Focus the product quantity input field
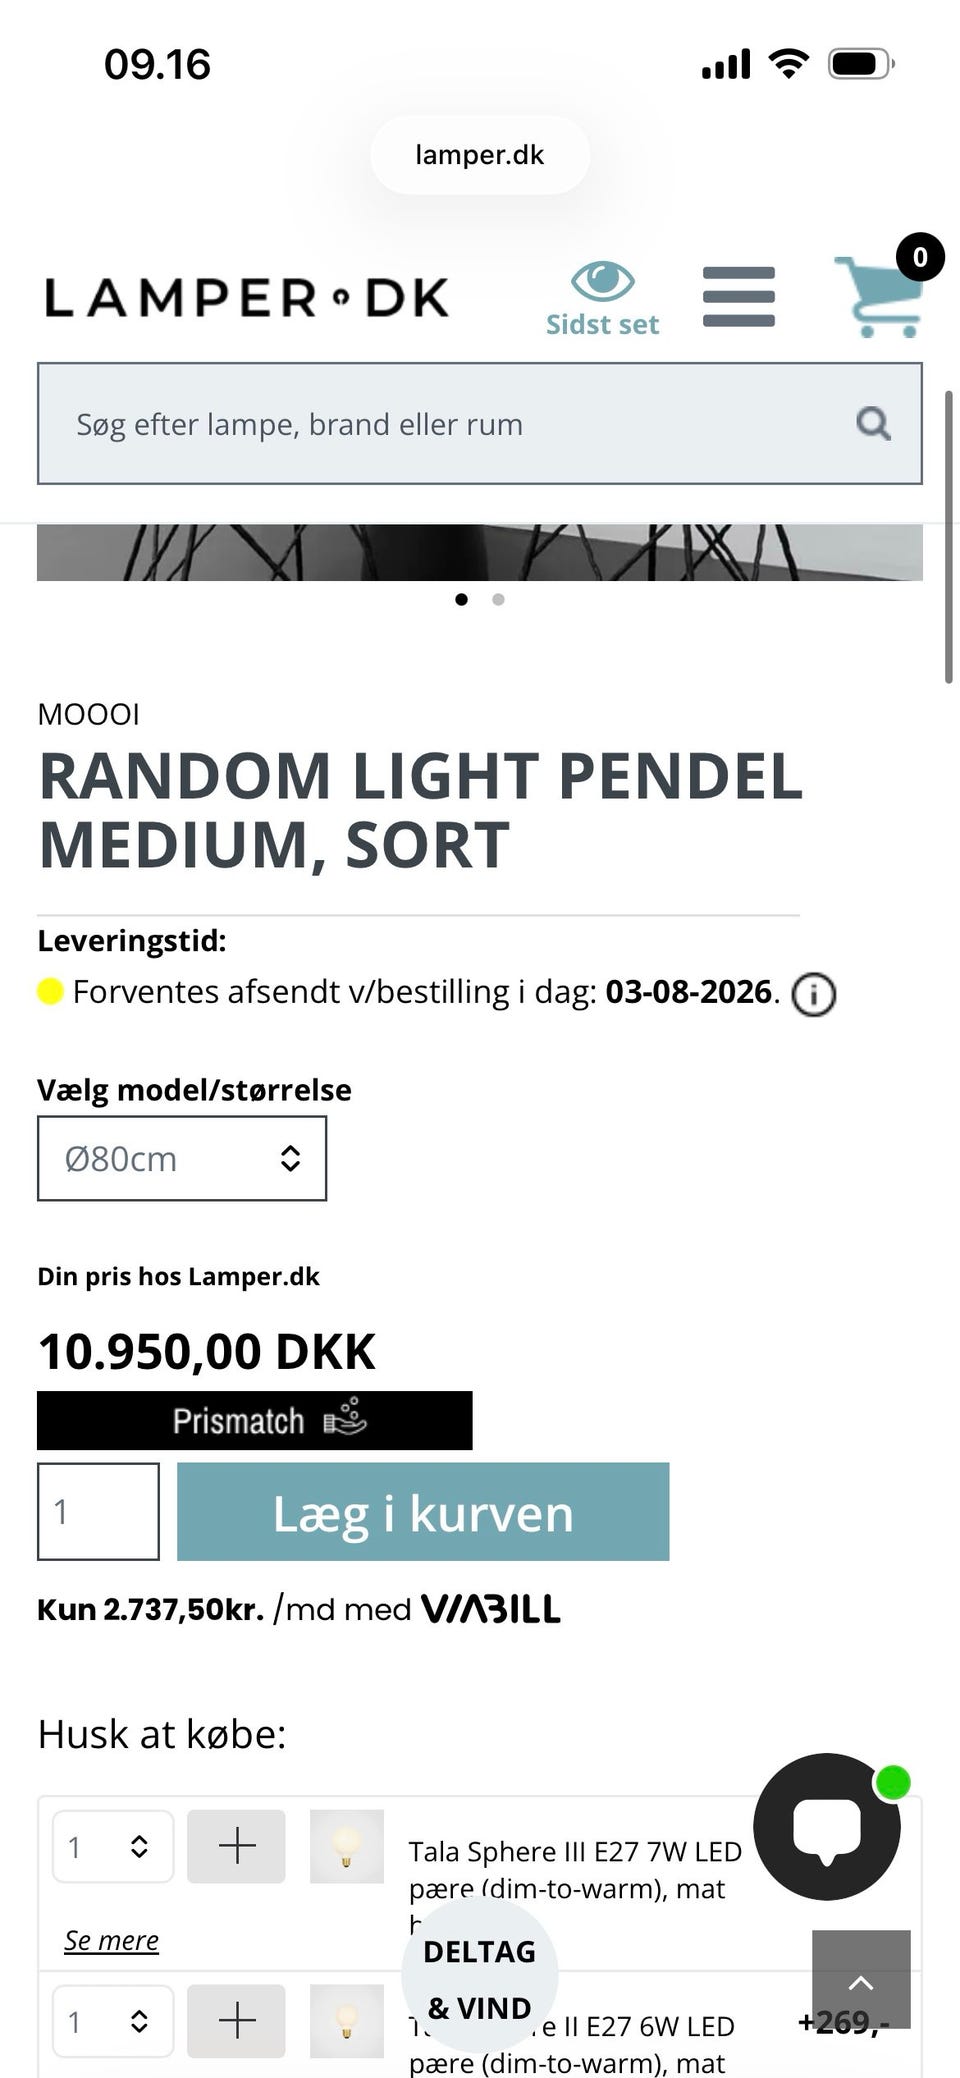 point(98,1511)
